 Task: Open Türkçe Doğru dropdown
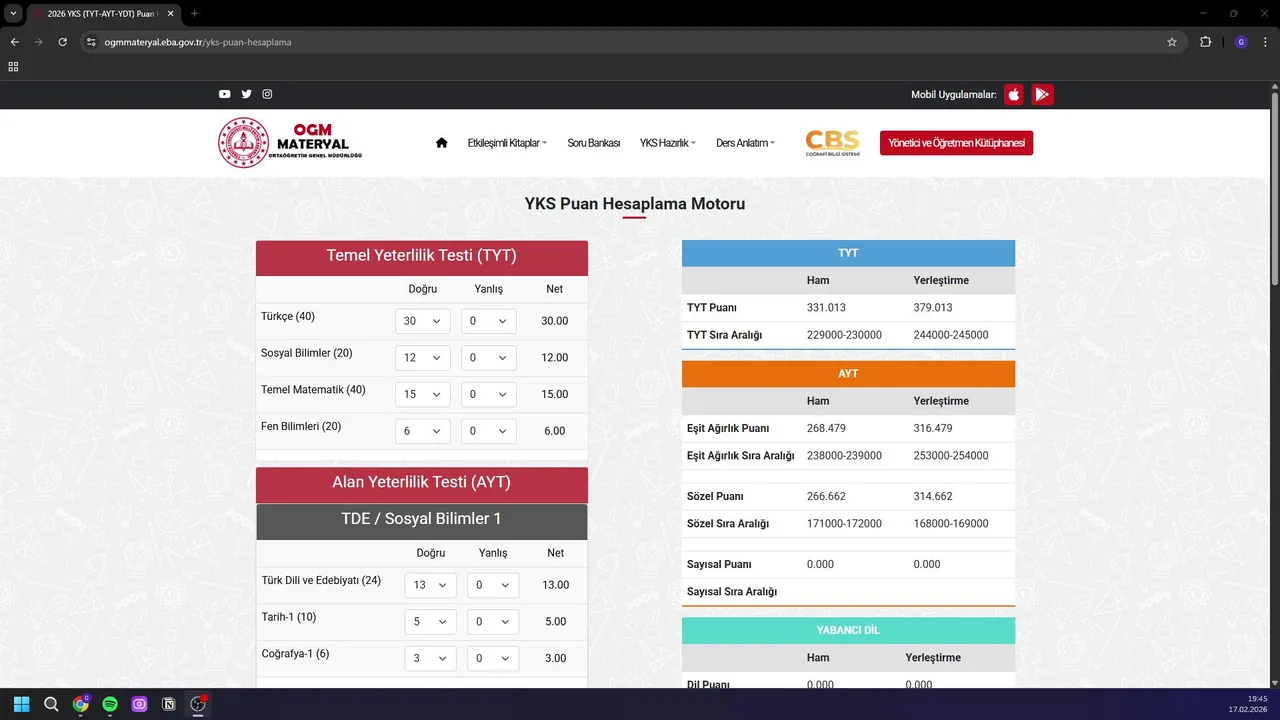[423, 321]
